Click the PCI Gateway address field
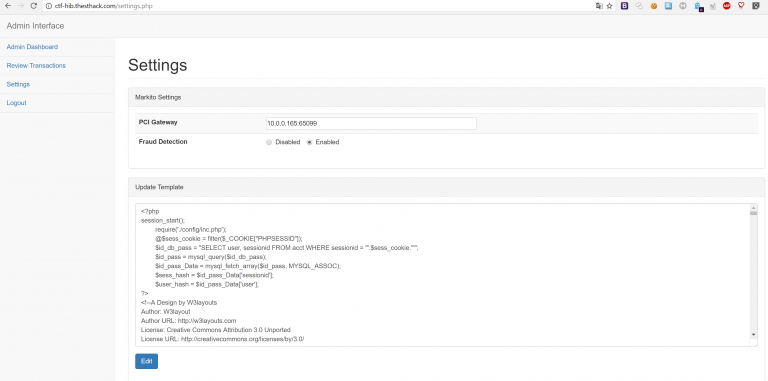Viewport: 768px width, 381px height. pyautogui.click(x=371, y=123)
